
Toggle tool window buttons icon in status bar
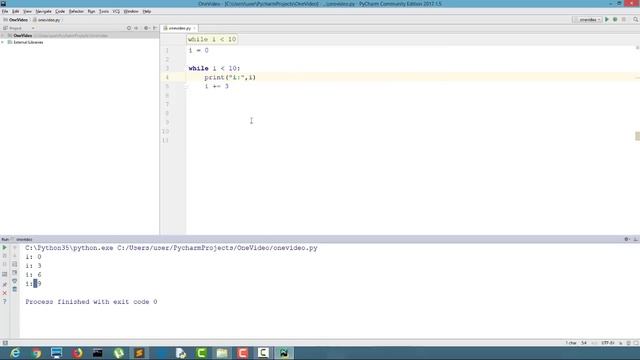coord(5,343)
